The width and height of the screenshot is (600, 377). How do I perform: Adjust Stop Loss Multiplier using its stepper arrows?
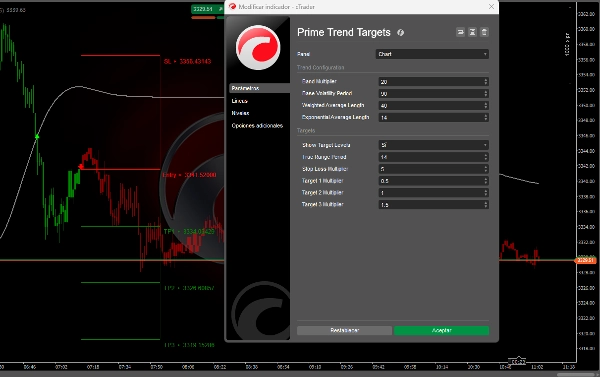486,169
